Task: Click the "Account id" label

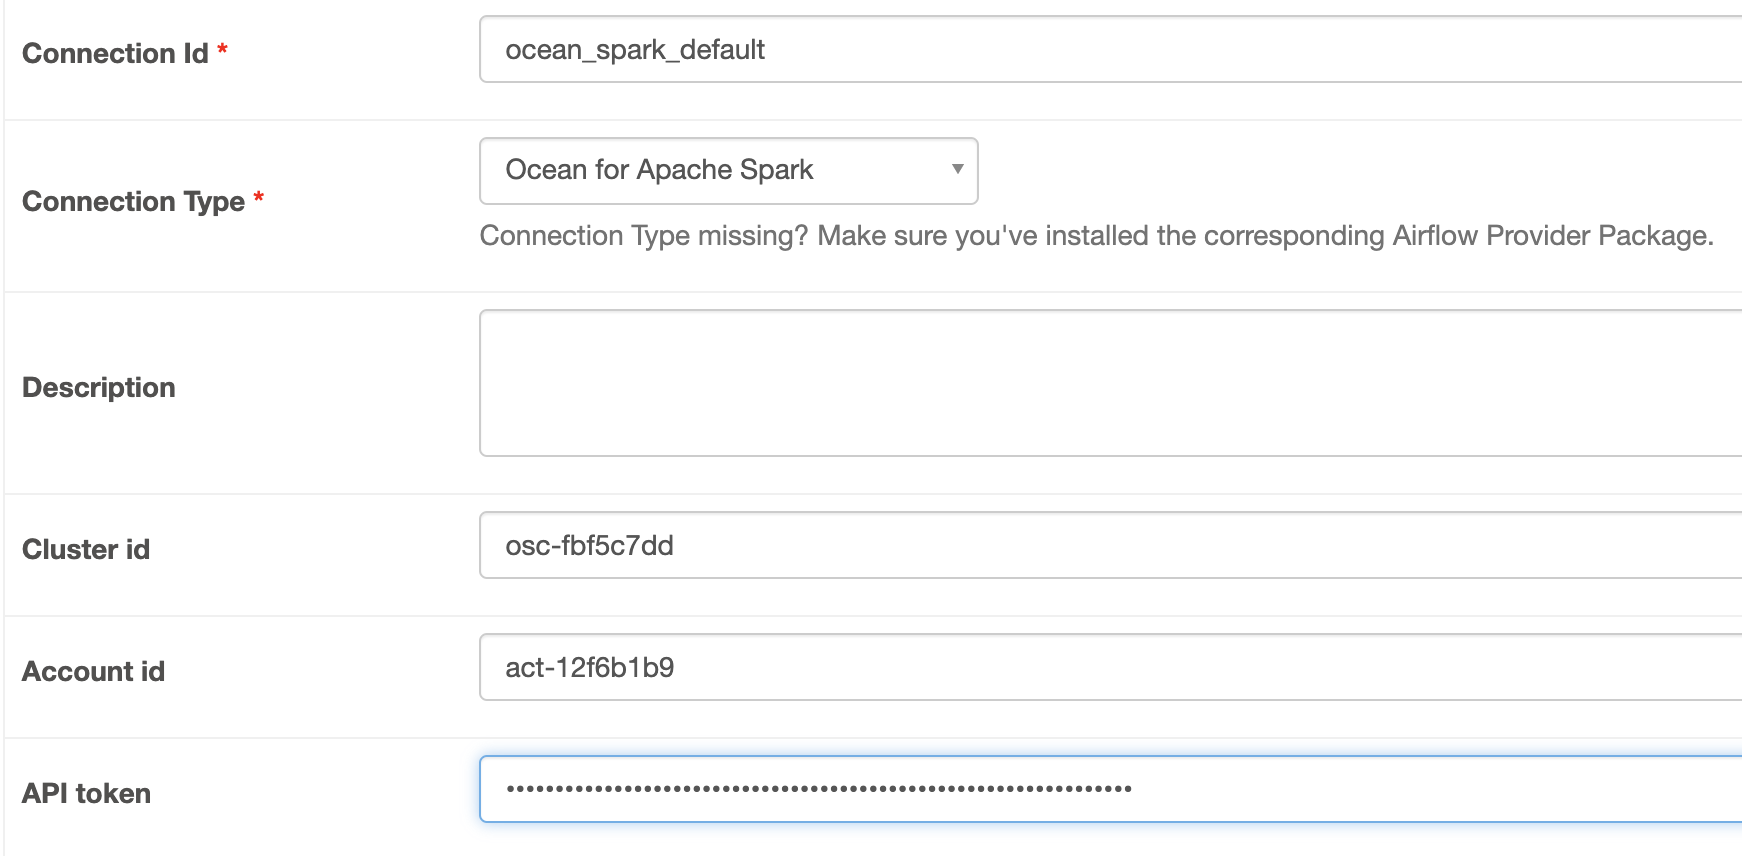Action: pos(93,671)
